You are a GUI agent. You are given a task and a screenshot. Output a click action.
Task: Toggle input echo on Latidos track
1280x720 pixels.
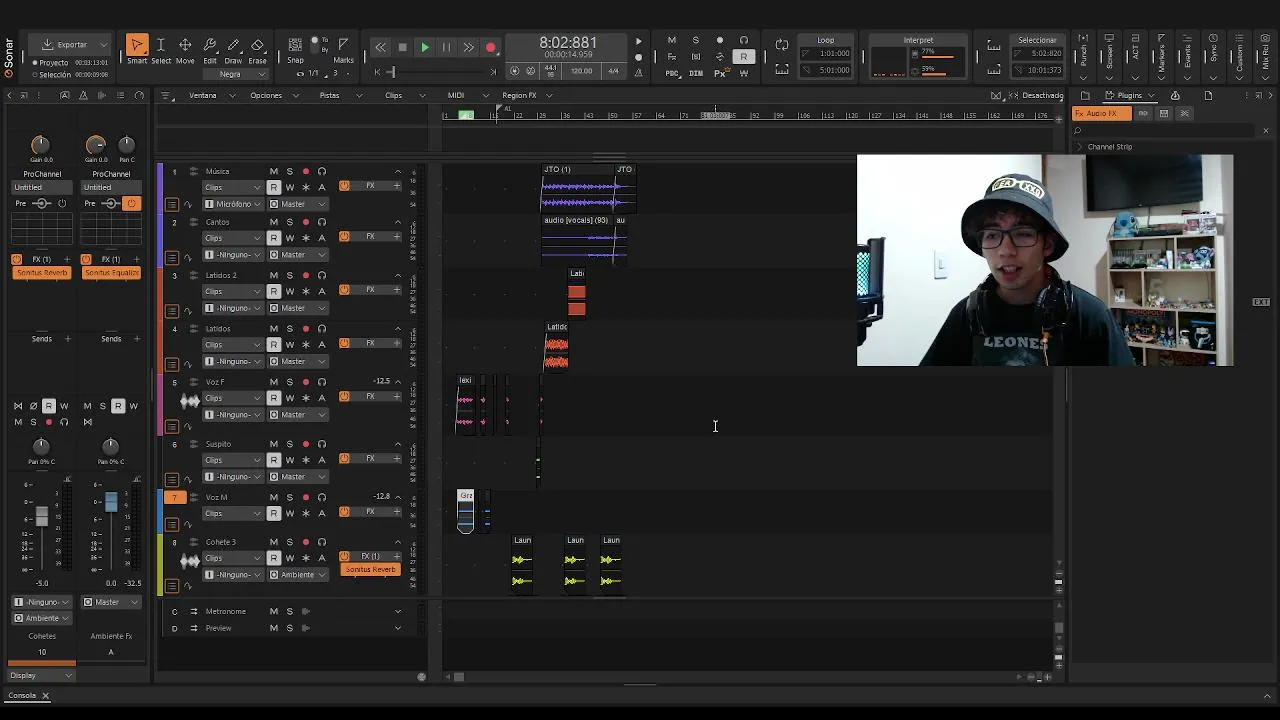pos(321,328)
